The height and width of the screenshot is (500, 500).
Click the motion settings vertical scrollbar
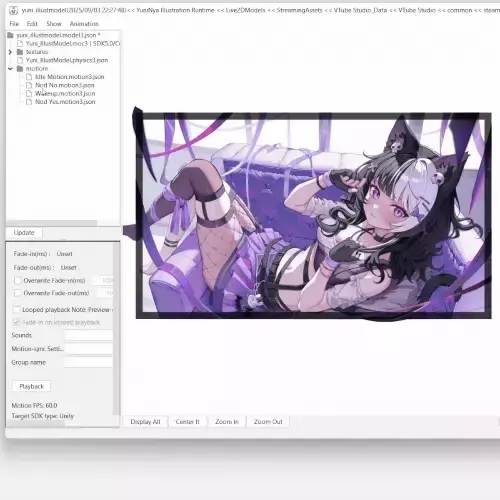point(116,329)
